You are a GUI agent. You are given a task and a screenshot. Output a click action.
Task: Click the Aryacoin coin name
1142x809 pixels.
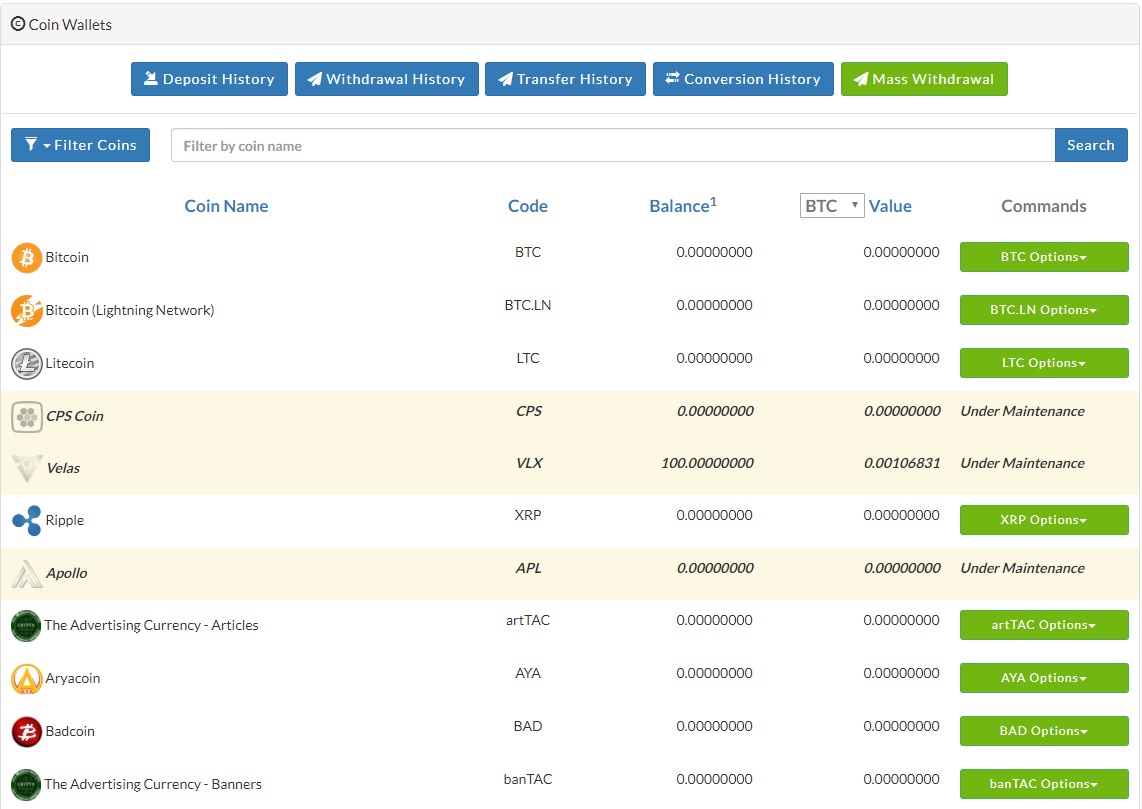(x=73, y=679)
